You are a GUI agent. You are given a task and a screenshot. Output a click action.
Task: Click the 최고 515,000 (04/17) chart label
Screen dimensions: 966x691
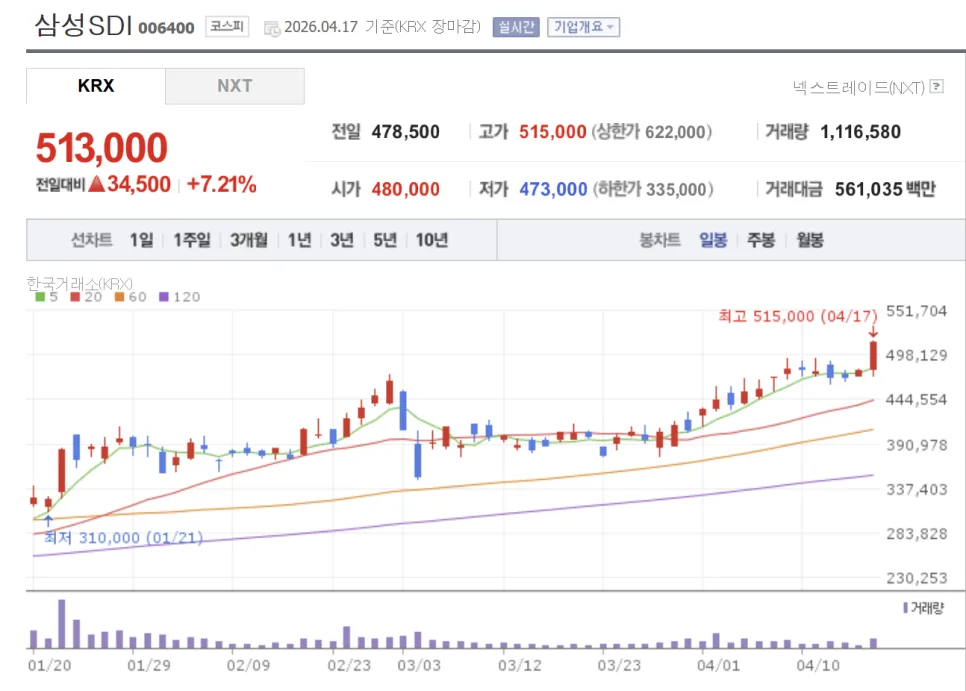click(x=798, y=317)
